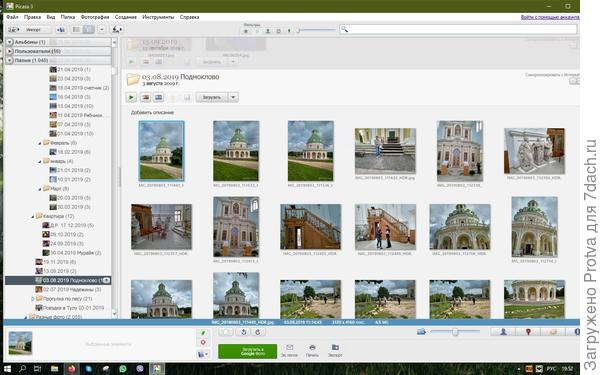Screen dimensions: 600x375
Task: Collapse the Февраль folder in the tree
Action: point(40,143)
